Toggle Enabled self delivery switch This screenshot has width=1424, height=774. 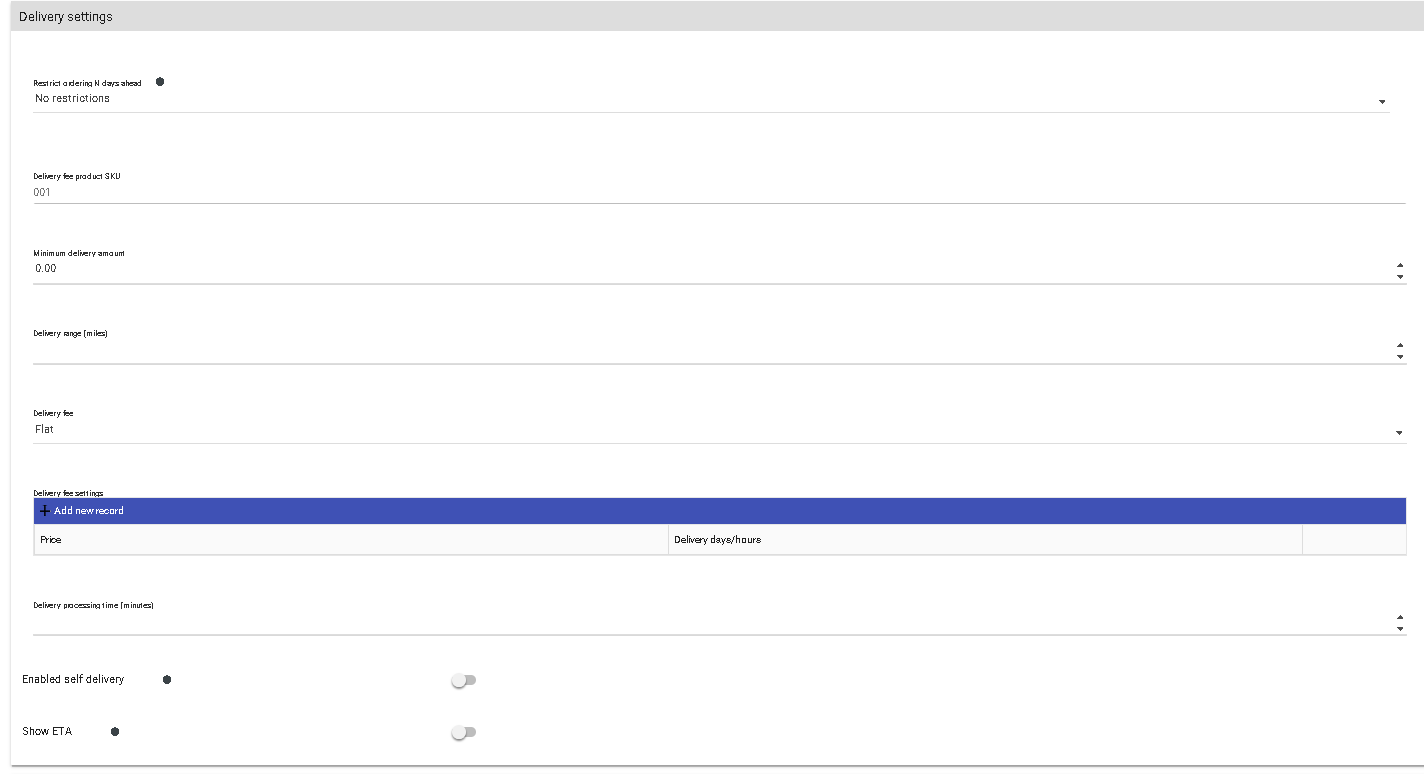click(x=464, y=680)
